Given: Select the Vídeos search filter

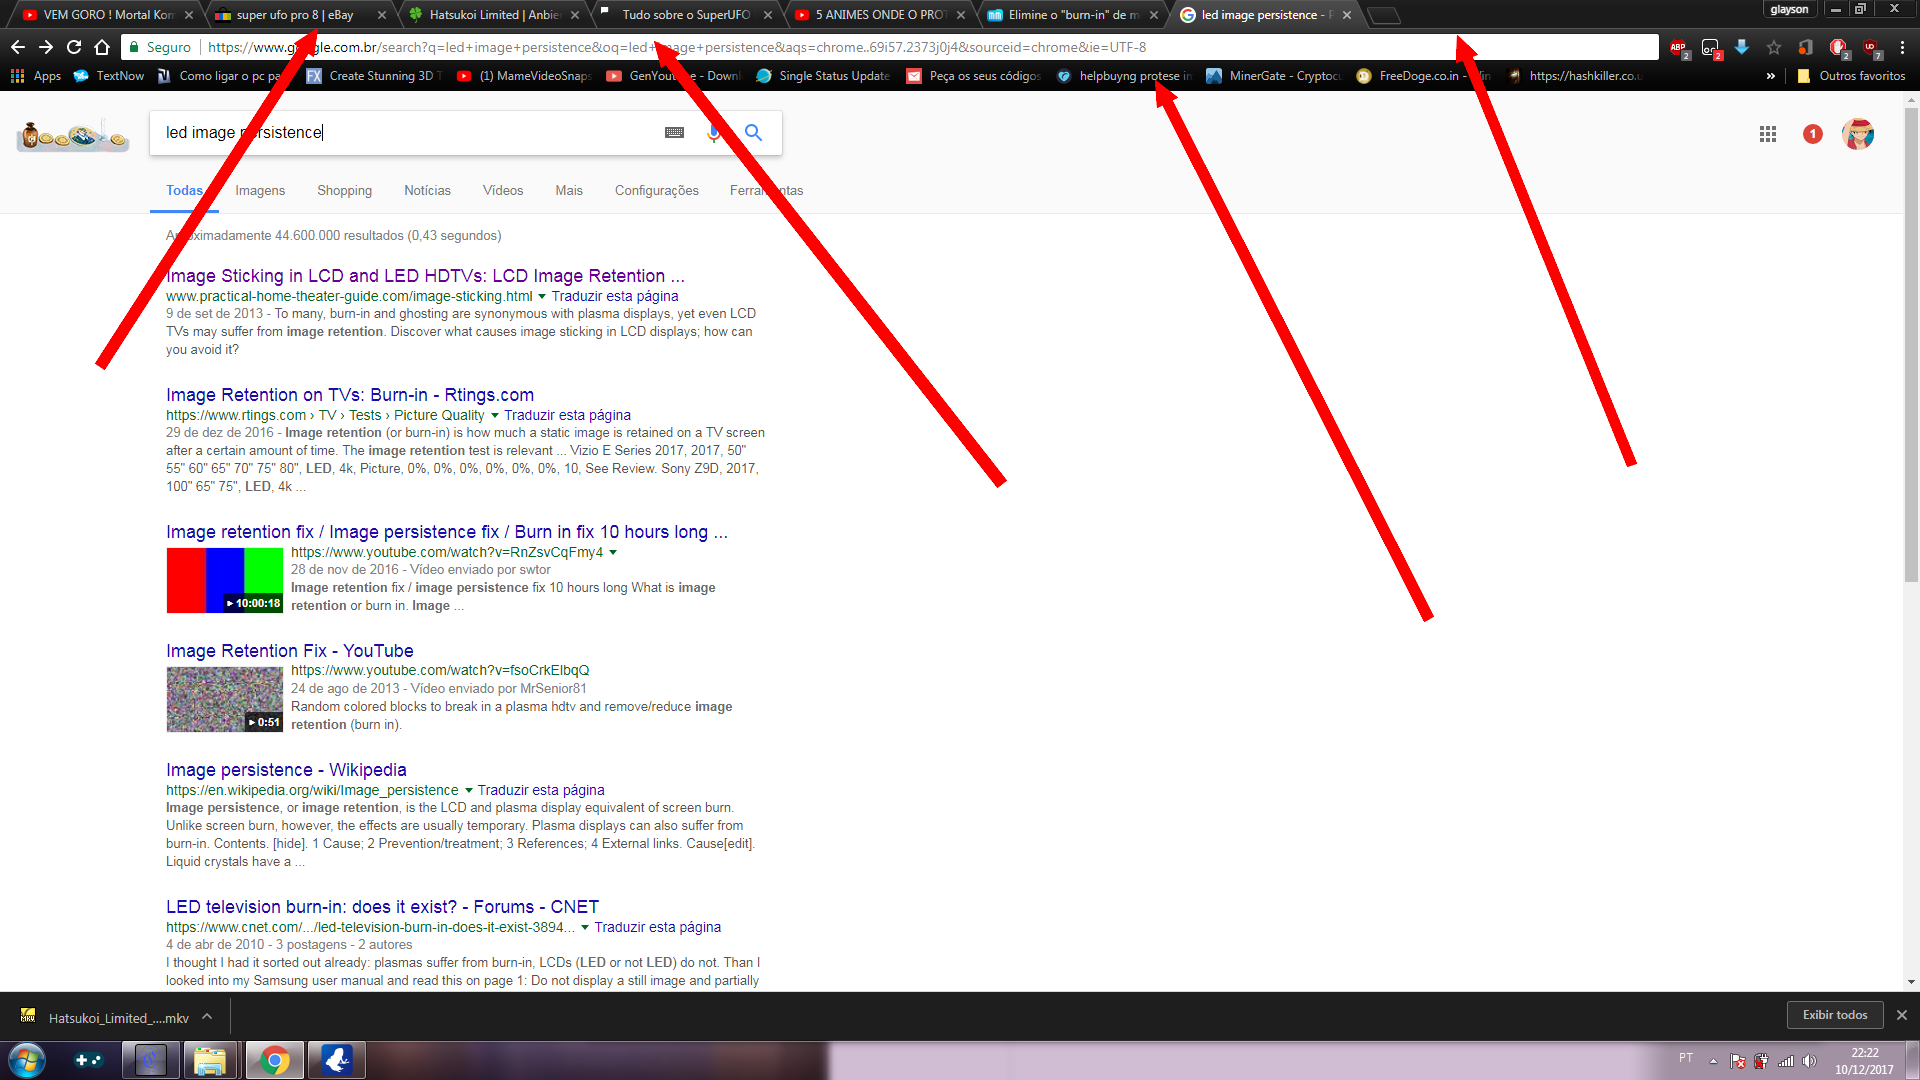Looking at the screenshot, I should click(503, 190).
